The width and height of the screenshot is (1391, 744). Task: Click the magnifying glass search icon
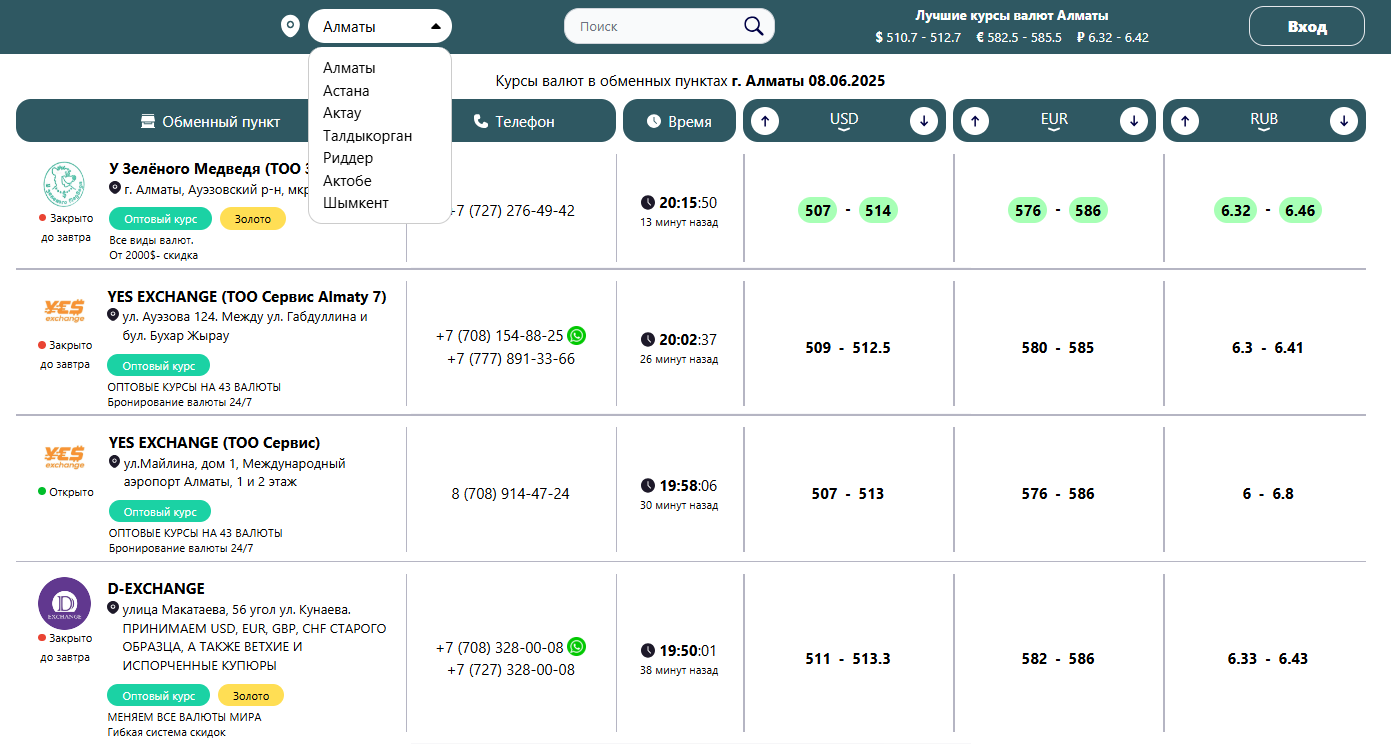pos(754,26)
